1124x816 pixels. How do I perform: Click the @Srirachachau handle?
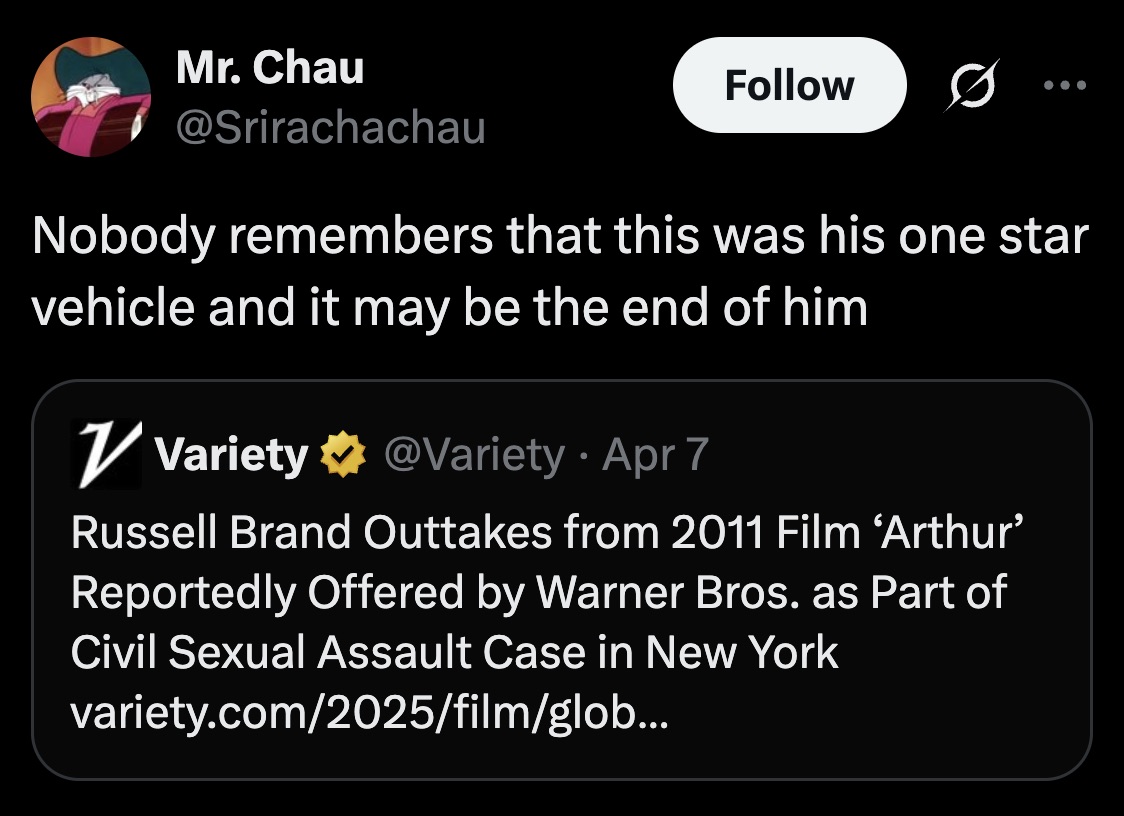(330, 127)
